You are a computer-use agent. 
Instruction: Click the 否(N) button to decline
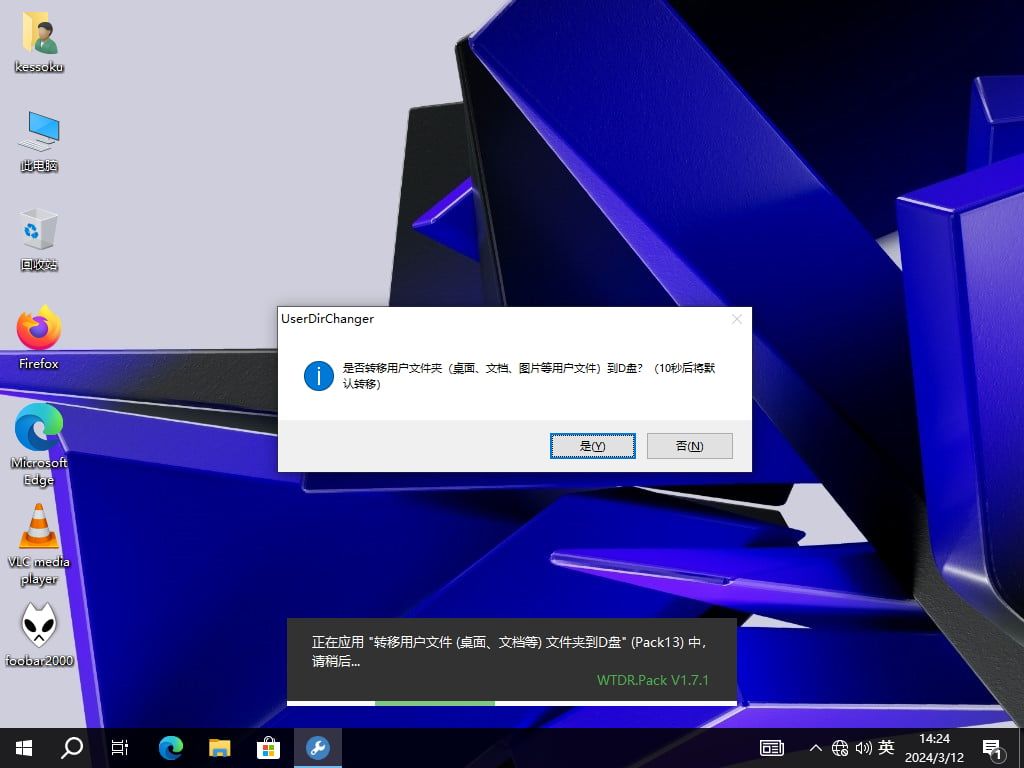click(x=689, y=446)
